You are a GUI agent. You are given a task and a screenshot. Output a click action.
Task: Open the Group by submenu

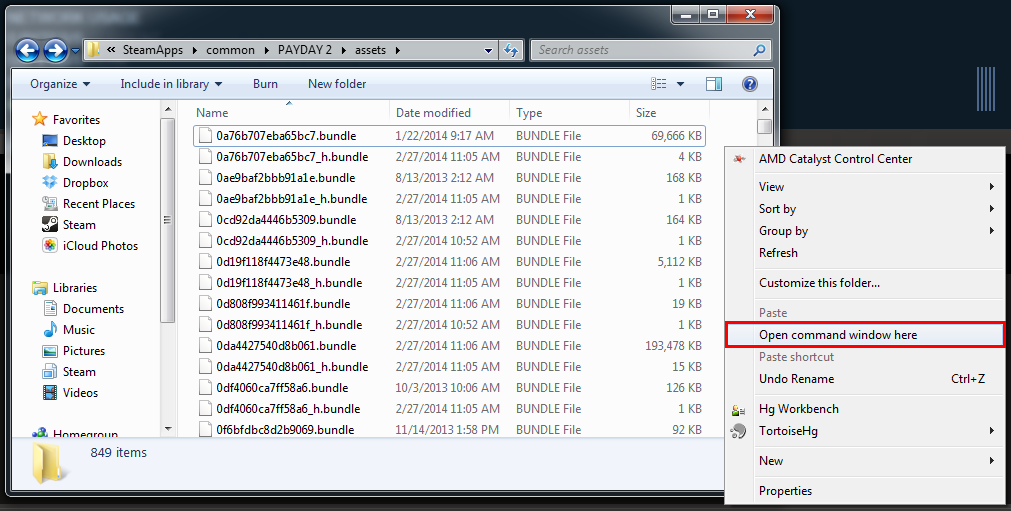pos(865,231)
